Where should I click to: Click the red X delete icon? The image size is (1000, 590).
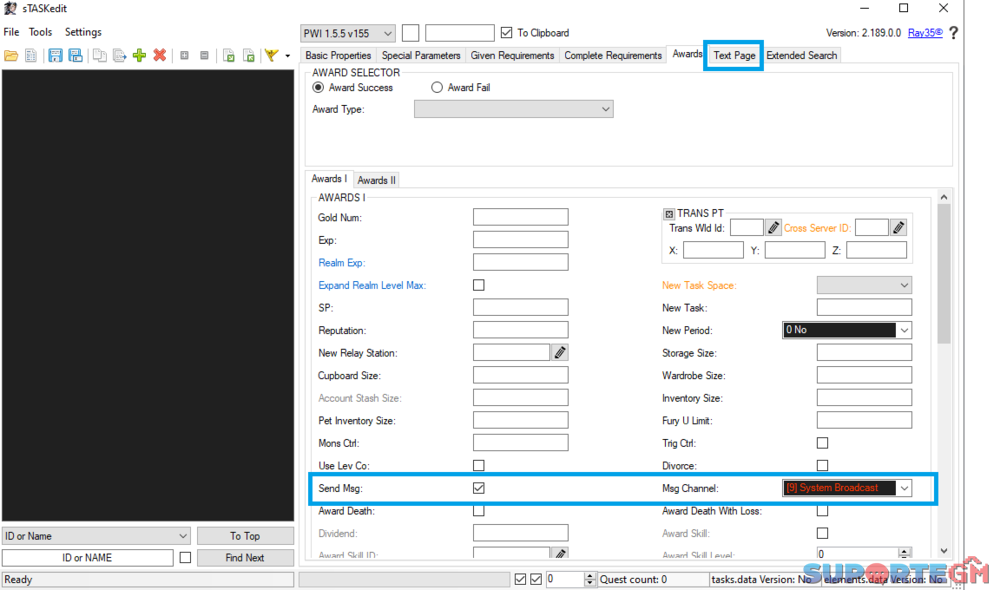pos(159,56)
